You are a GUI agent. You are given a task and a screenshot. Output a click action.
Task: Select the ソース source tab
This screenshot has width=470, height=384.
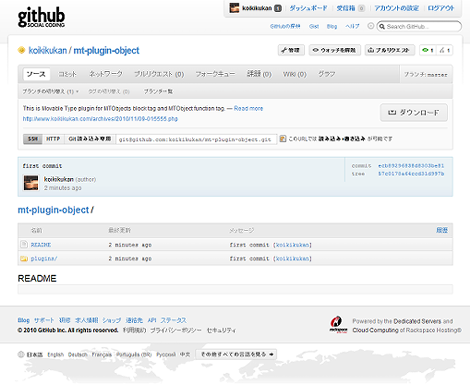pos(36,74)
